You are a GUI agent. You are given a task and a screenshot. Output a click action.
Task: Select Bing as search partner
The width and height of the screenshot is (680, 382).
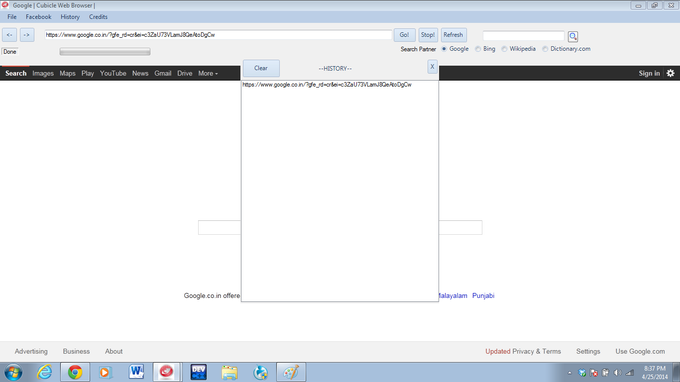[x=485, y=49]
